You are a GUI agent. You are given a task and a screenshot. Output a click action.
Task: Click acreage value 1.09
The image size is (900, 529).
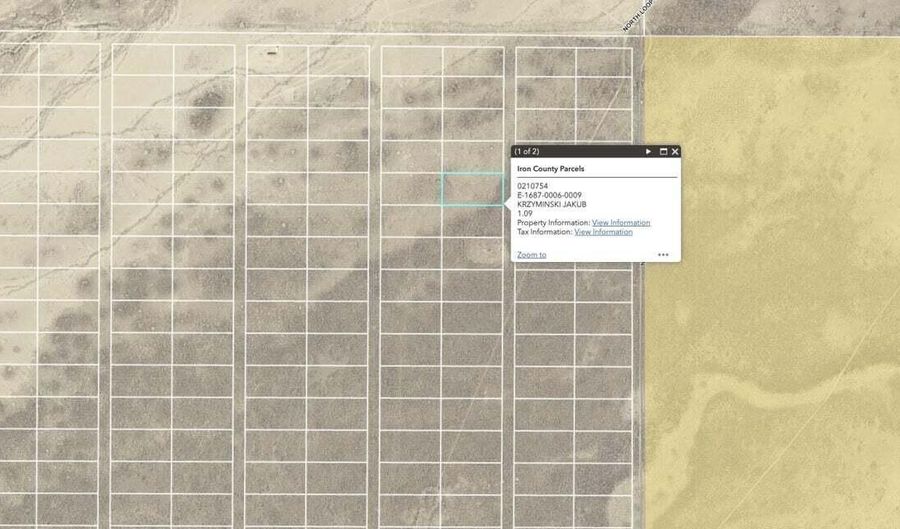(525, 213)
